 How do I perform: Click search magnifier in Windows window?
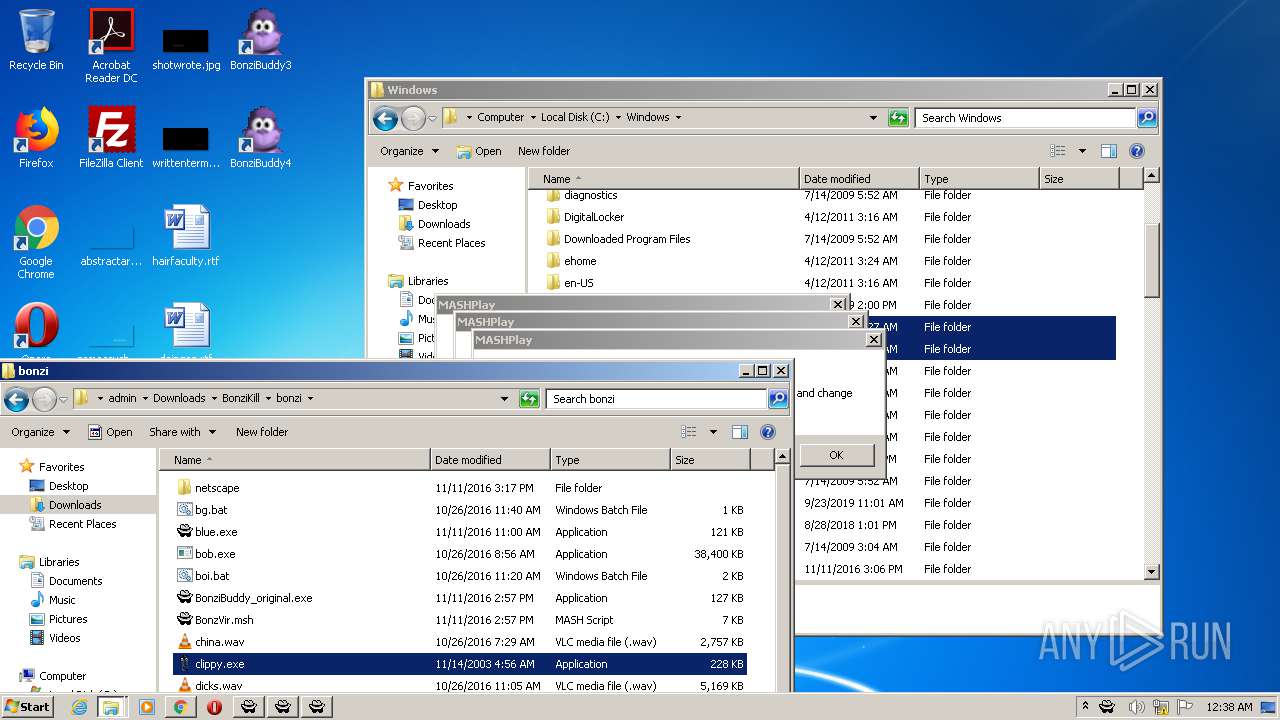tap(1147, 118)
